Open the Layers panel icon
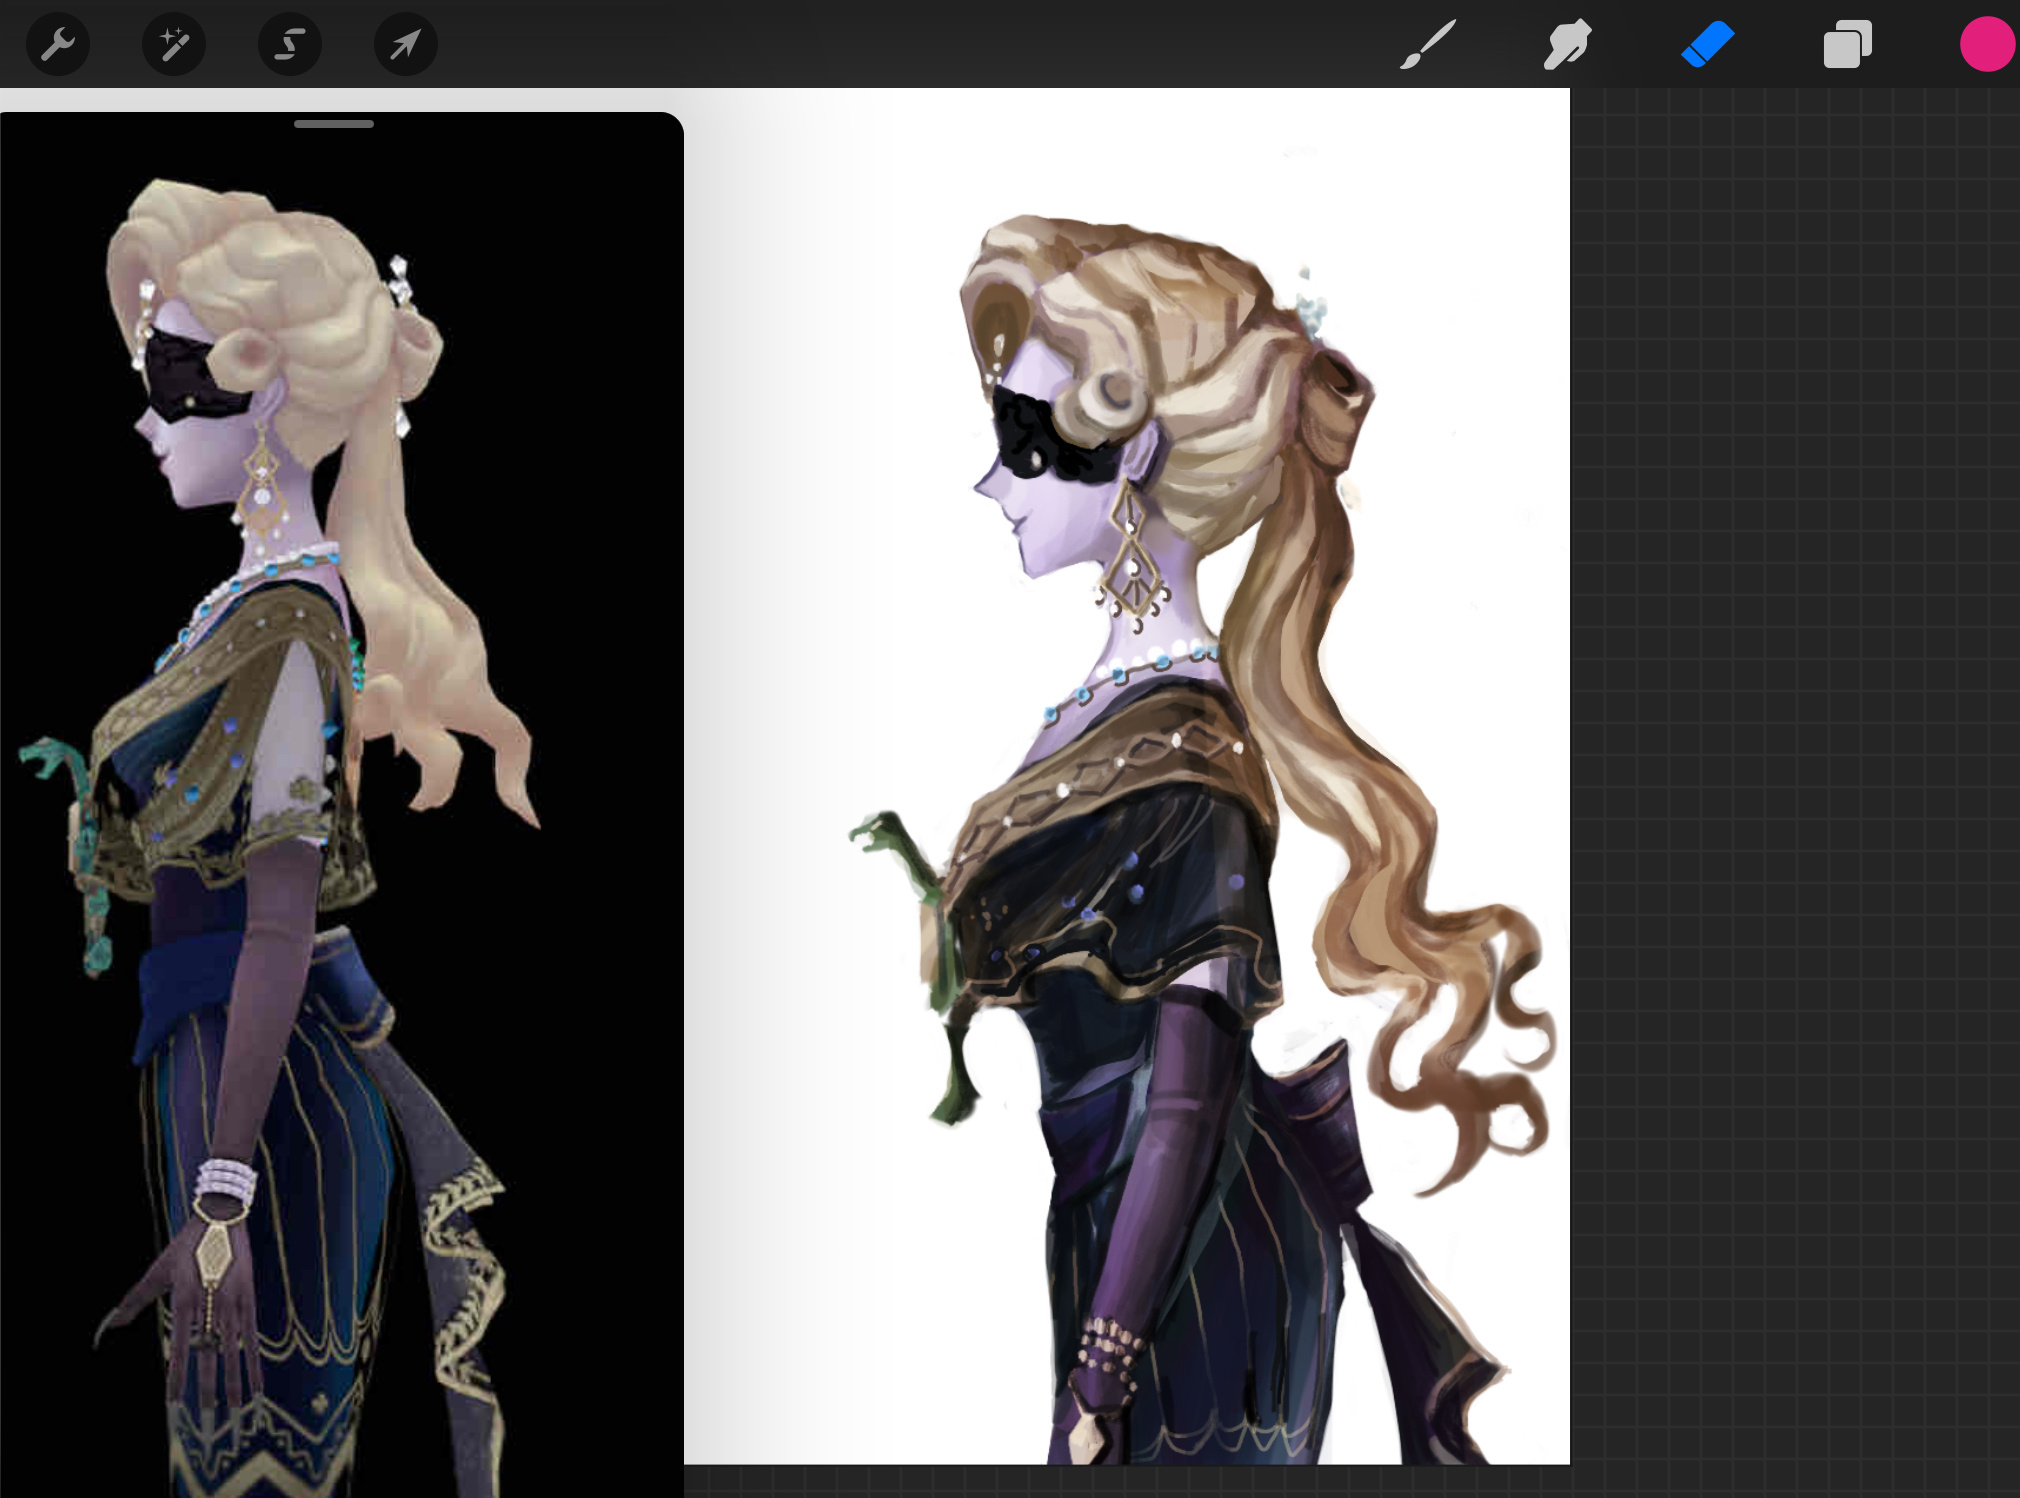The image size is (2020, 1498). coord(1847,45)
